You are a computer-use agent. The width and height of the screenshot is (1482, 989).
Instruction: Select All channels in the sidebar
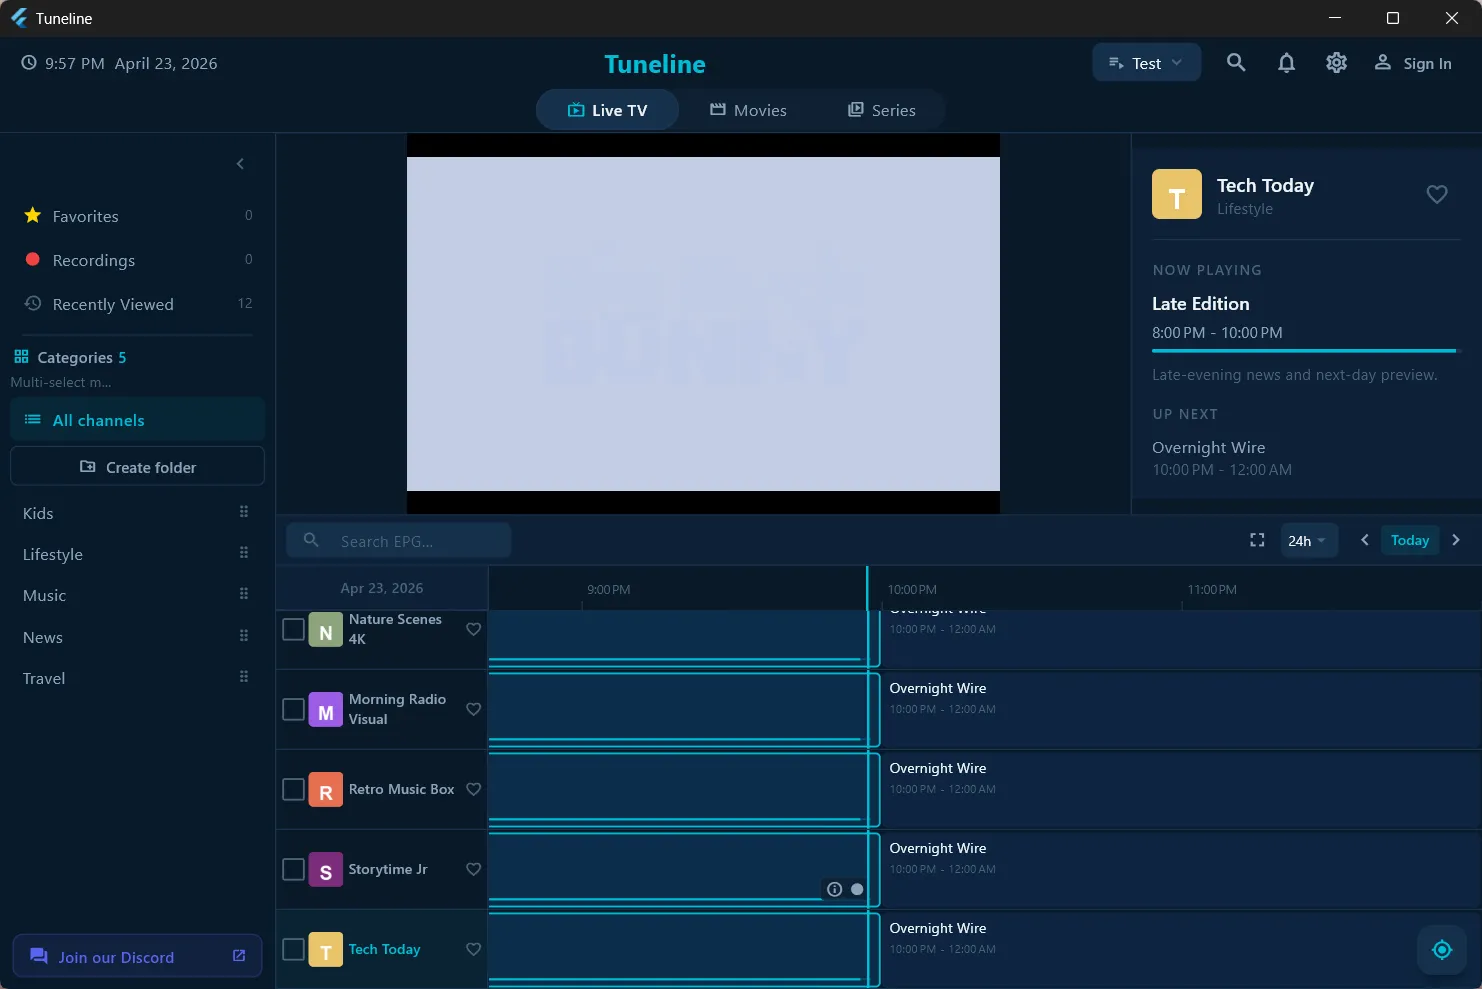click(137, 420)
